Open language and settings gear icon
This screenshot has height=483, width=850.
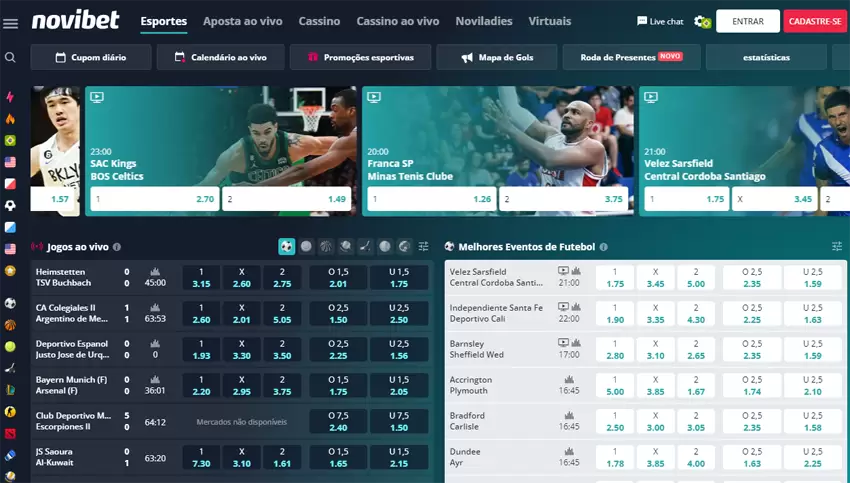pos(702,21)
